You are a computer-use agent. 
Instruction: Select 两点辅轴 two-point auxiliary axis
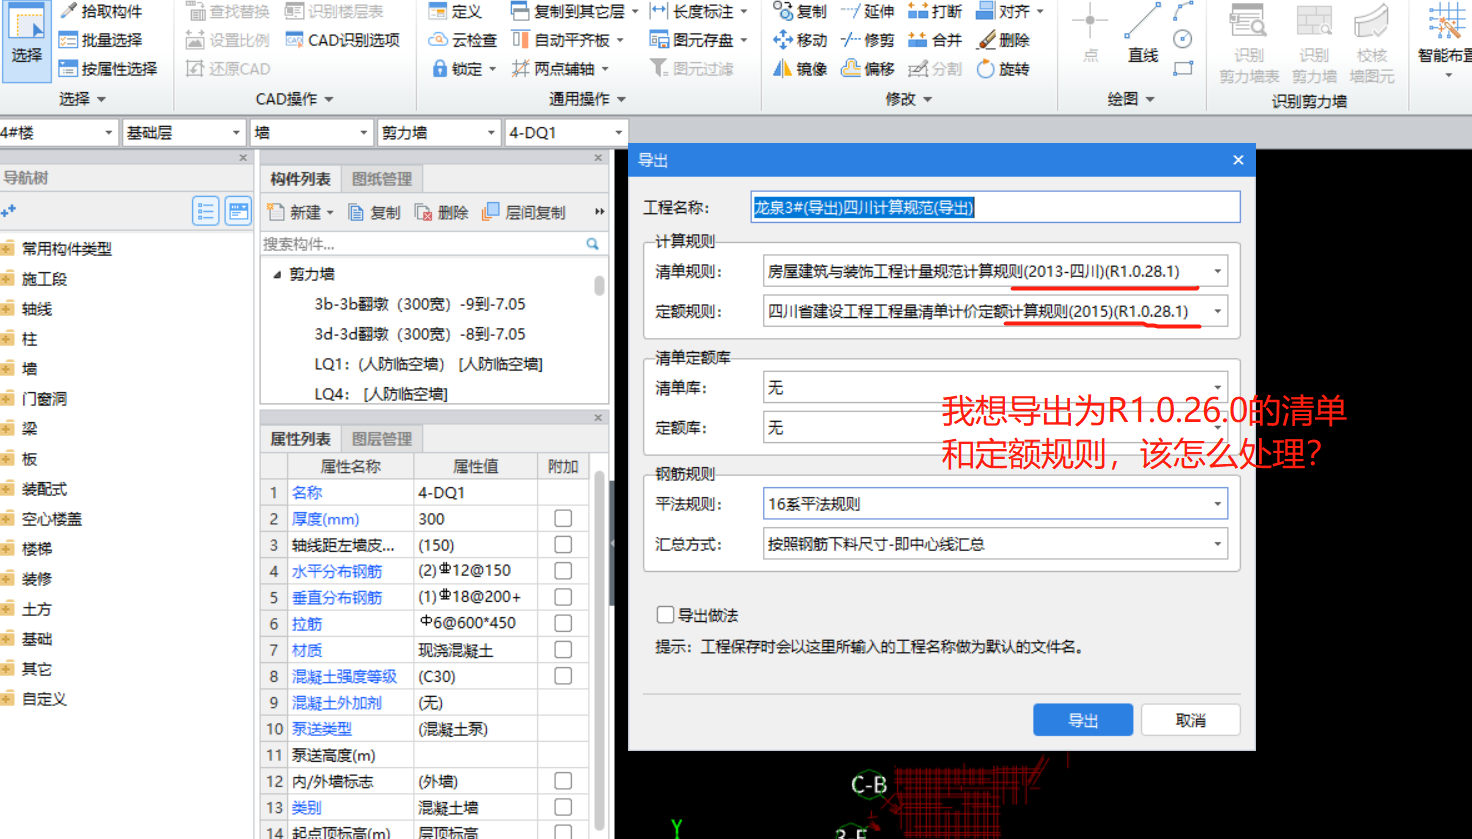tap(560, 68)
